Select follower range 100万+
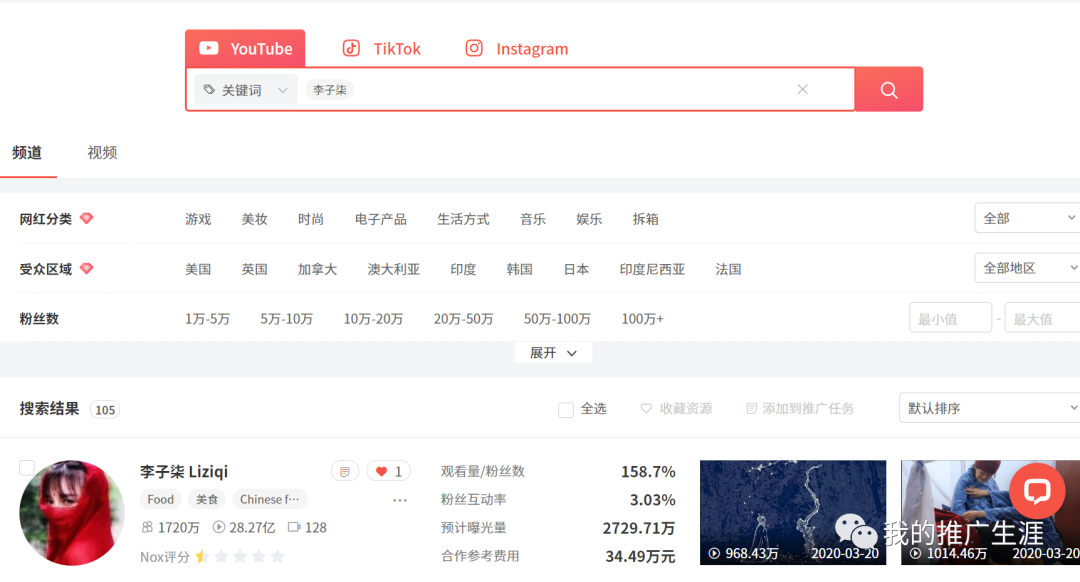 click(x=643, y=319)
